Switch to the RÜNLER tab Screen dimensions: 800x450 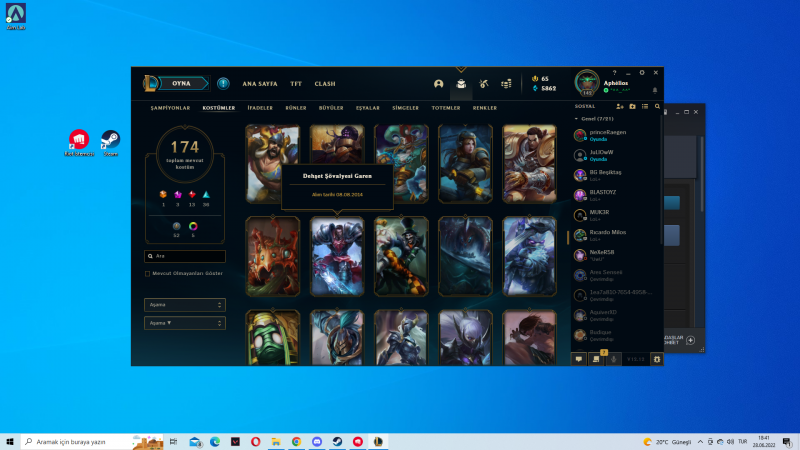(x=296, y=108)
